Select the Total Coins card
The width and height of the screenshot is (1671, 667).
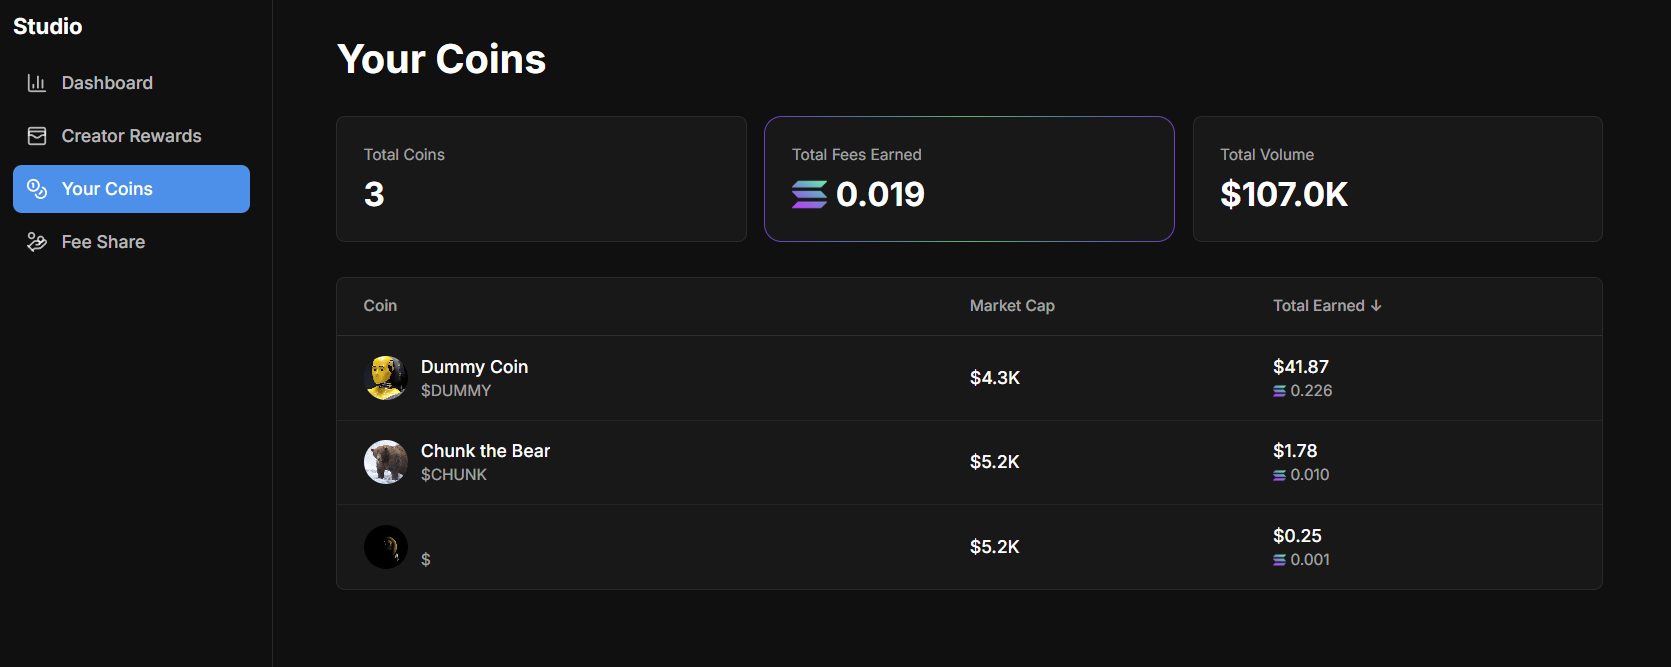pos(541,179)
